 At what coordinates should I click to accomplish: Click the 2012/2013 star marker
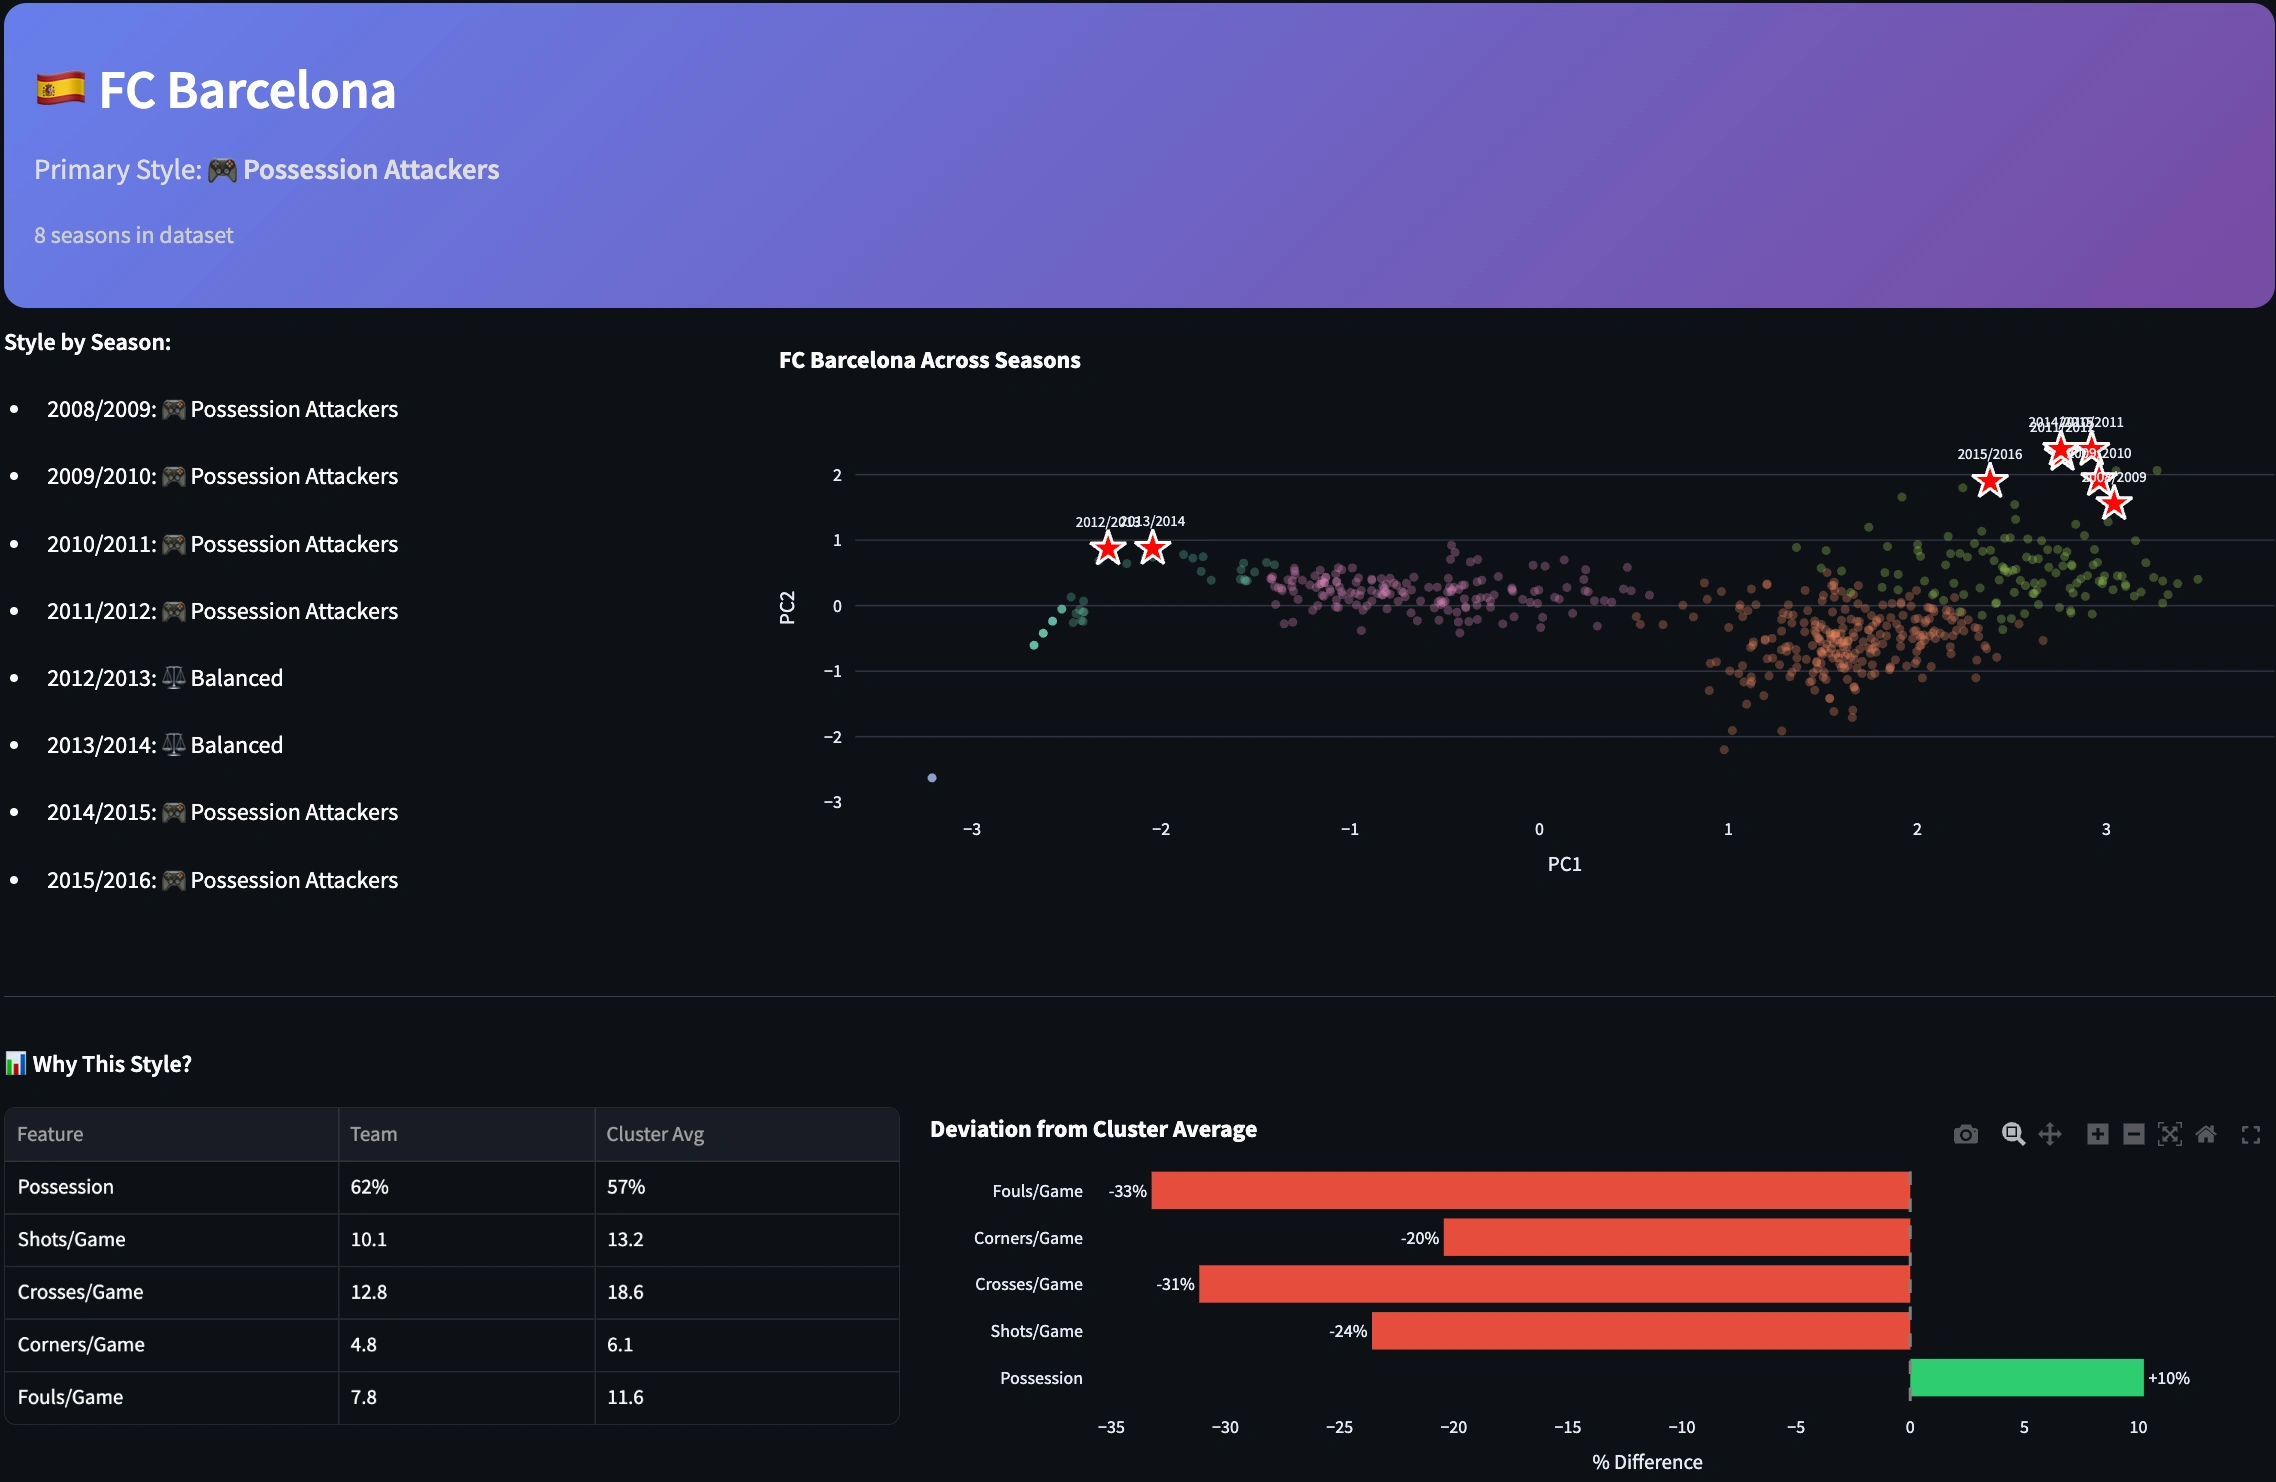click(1107, 549)
